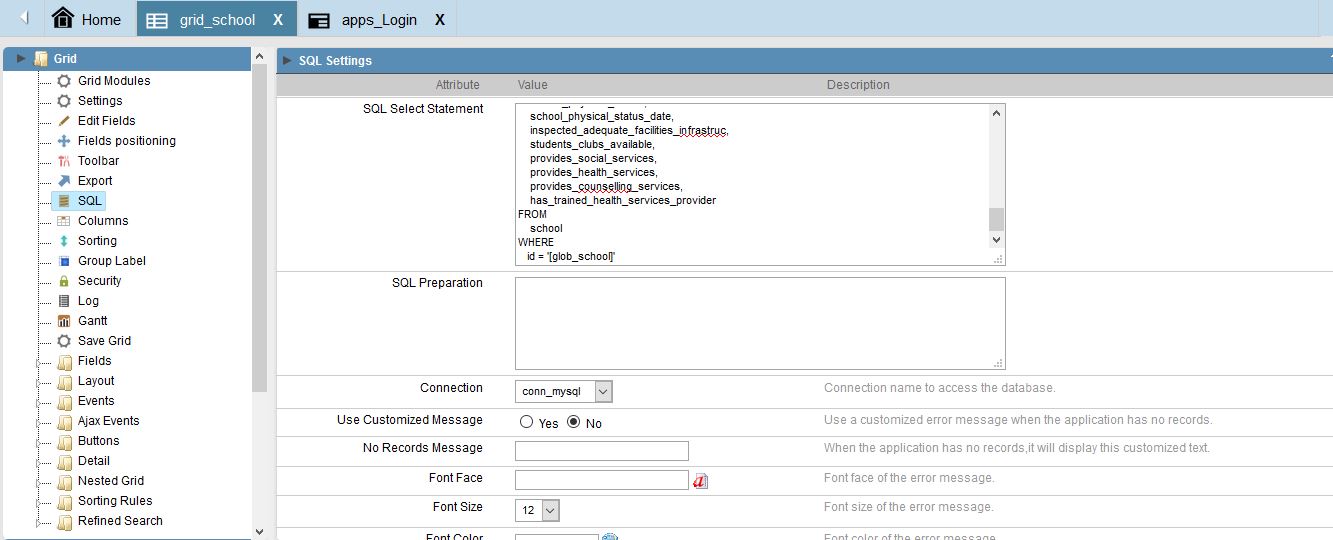The image size is (1333, 540).
Task: Click the Gantt chart icon
Action: pos(64,321)
